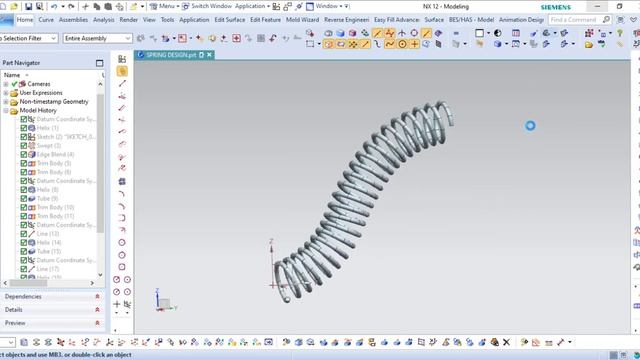Screen dimensions: 640x360
Task: Open the Animation Design tab
Action: [x=521, y=20]
